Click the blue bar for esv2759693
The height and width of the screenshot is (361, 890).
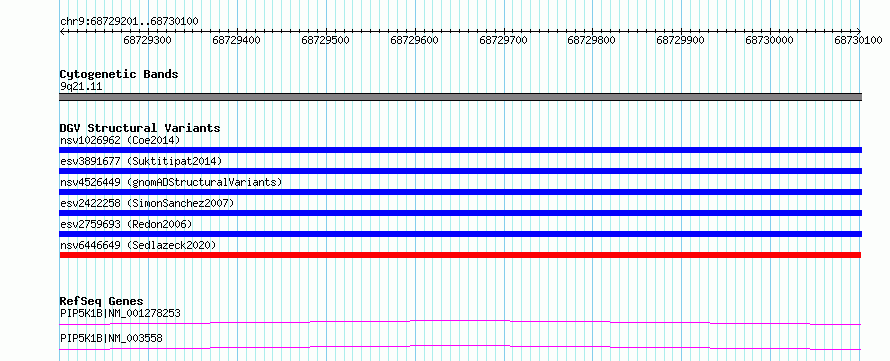(x=461, y=234)
